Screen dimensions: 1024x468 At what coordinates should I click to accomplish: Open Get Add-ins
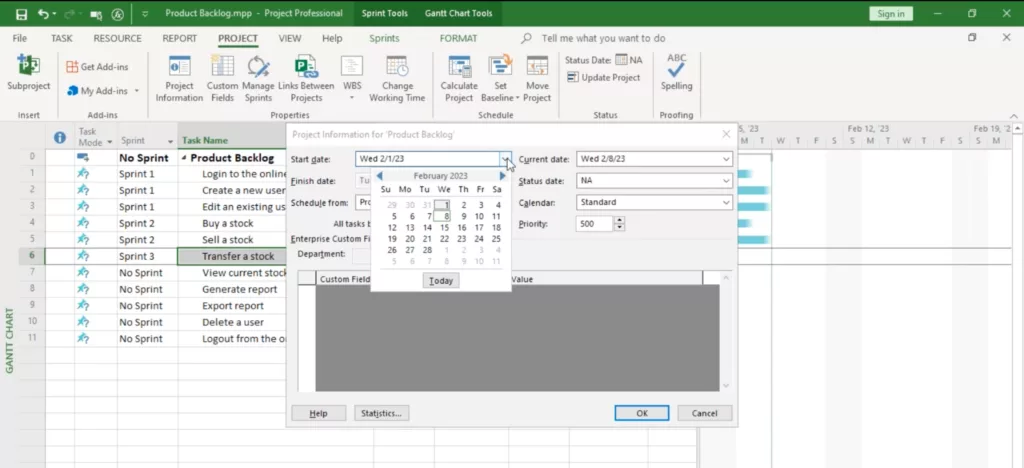(x=97, y=67)
